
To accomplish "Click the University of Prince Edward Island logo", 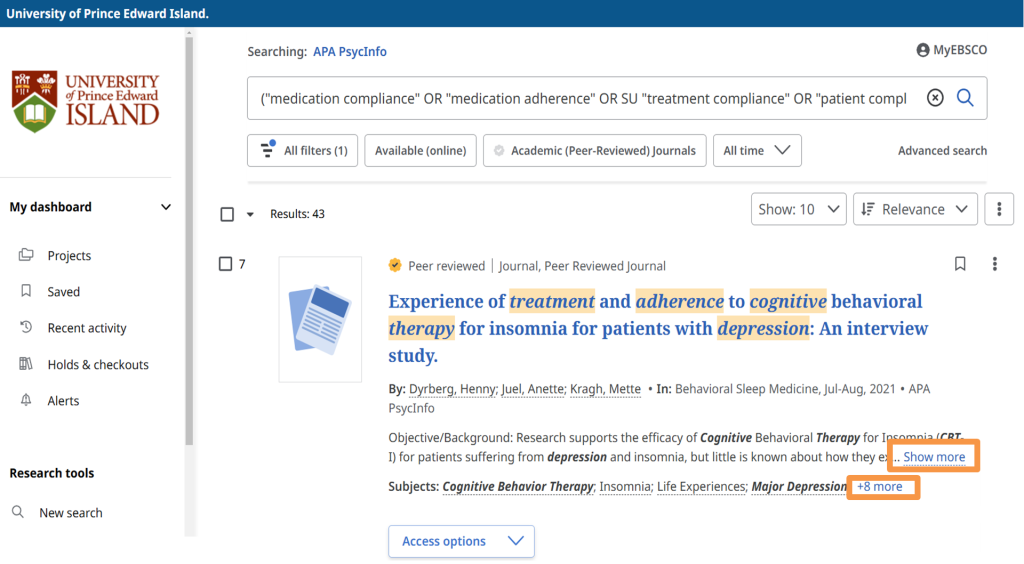I will click(x=86, y=100).
